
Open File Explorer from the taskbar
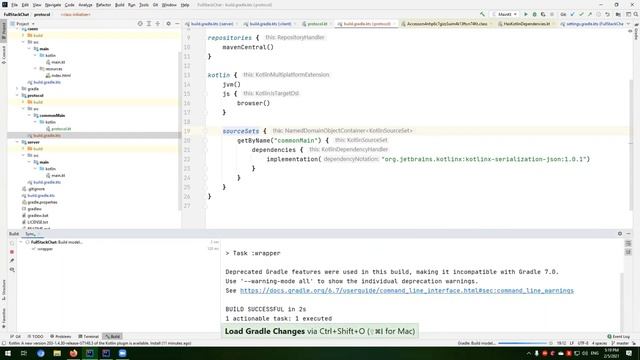tap(57, 353)
